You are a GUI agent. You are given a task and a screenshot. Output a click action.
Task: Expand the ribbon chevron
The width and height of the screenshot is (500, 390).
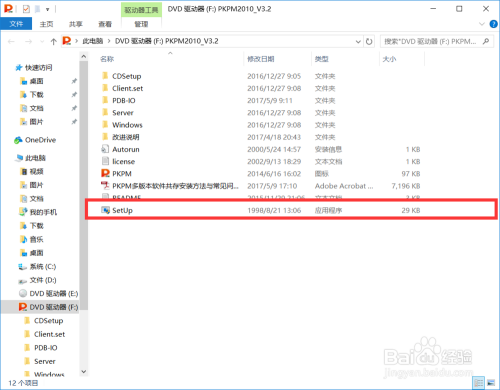482,24
